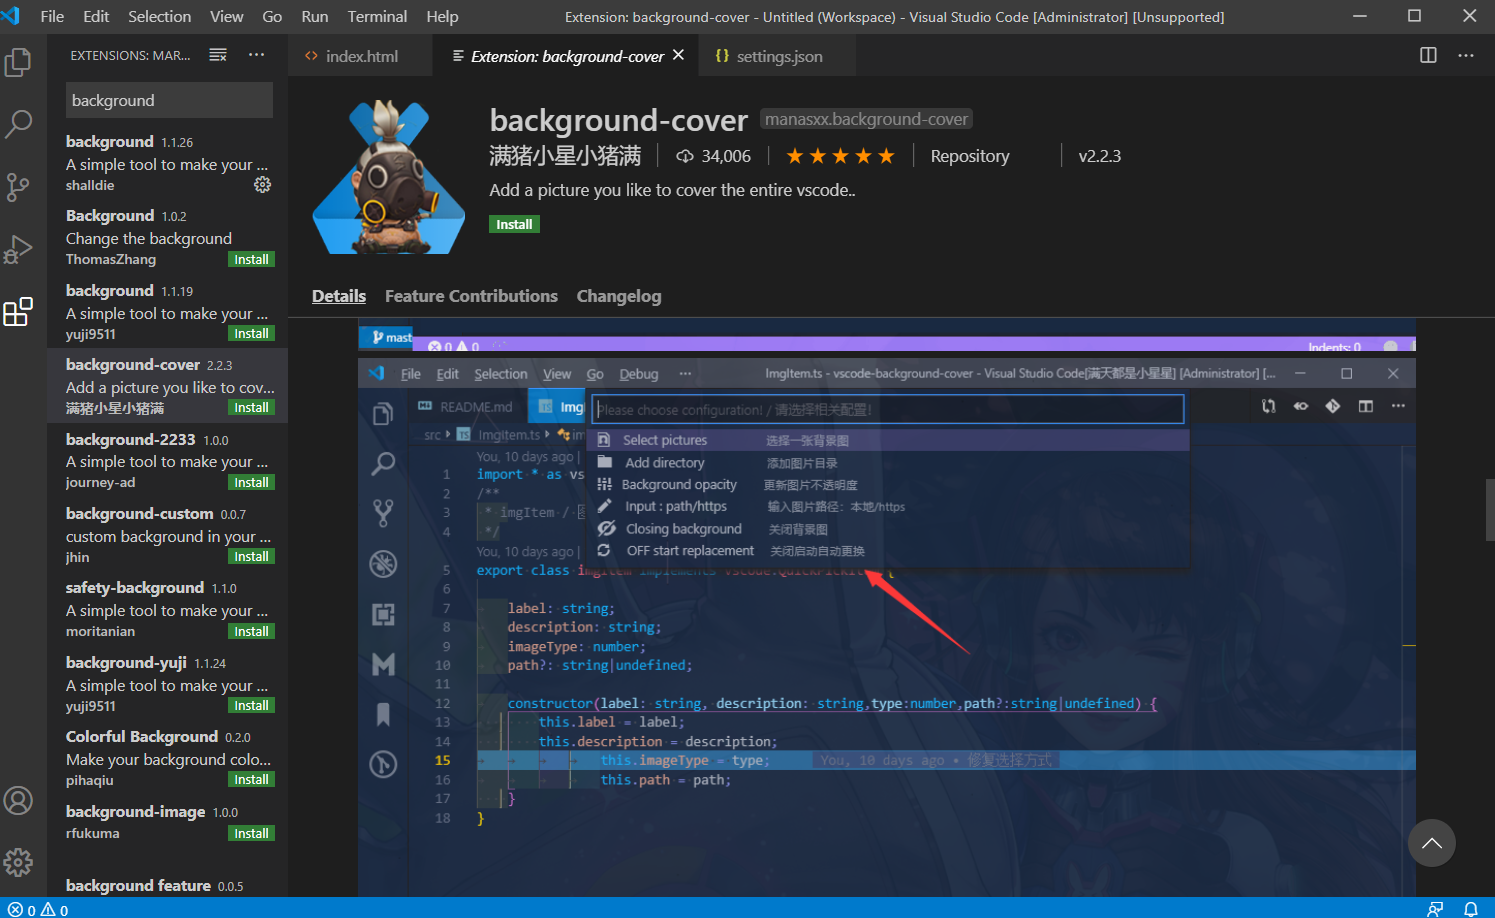Open the Accounts icon in activity bar
The width and height of the screenshot is (1495, 918).
tap(19, 801)
